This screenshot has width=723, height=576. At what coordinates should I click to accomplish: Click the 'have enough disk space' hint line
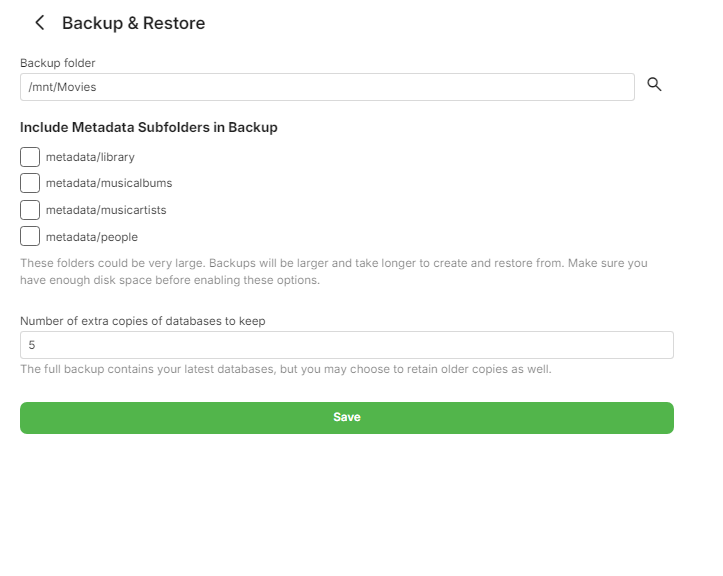coord(170,280)
